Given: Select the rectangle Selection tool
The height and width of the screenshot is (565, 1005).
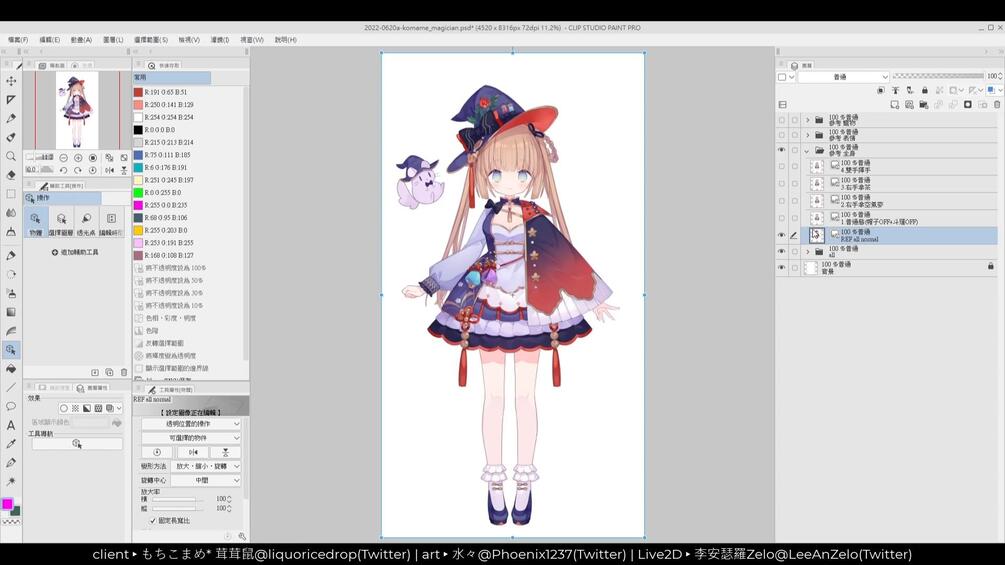Looking at the screenshot, I should tap(11, 193).
